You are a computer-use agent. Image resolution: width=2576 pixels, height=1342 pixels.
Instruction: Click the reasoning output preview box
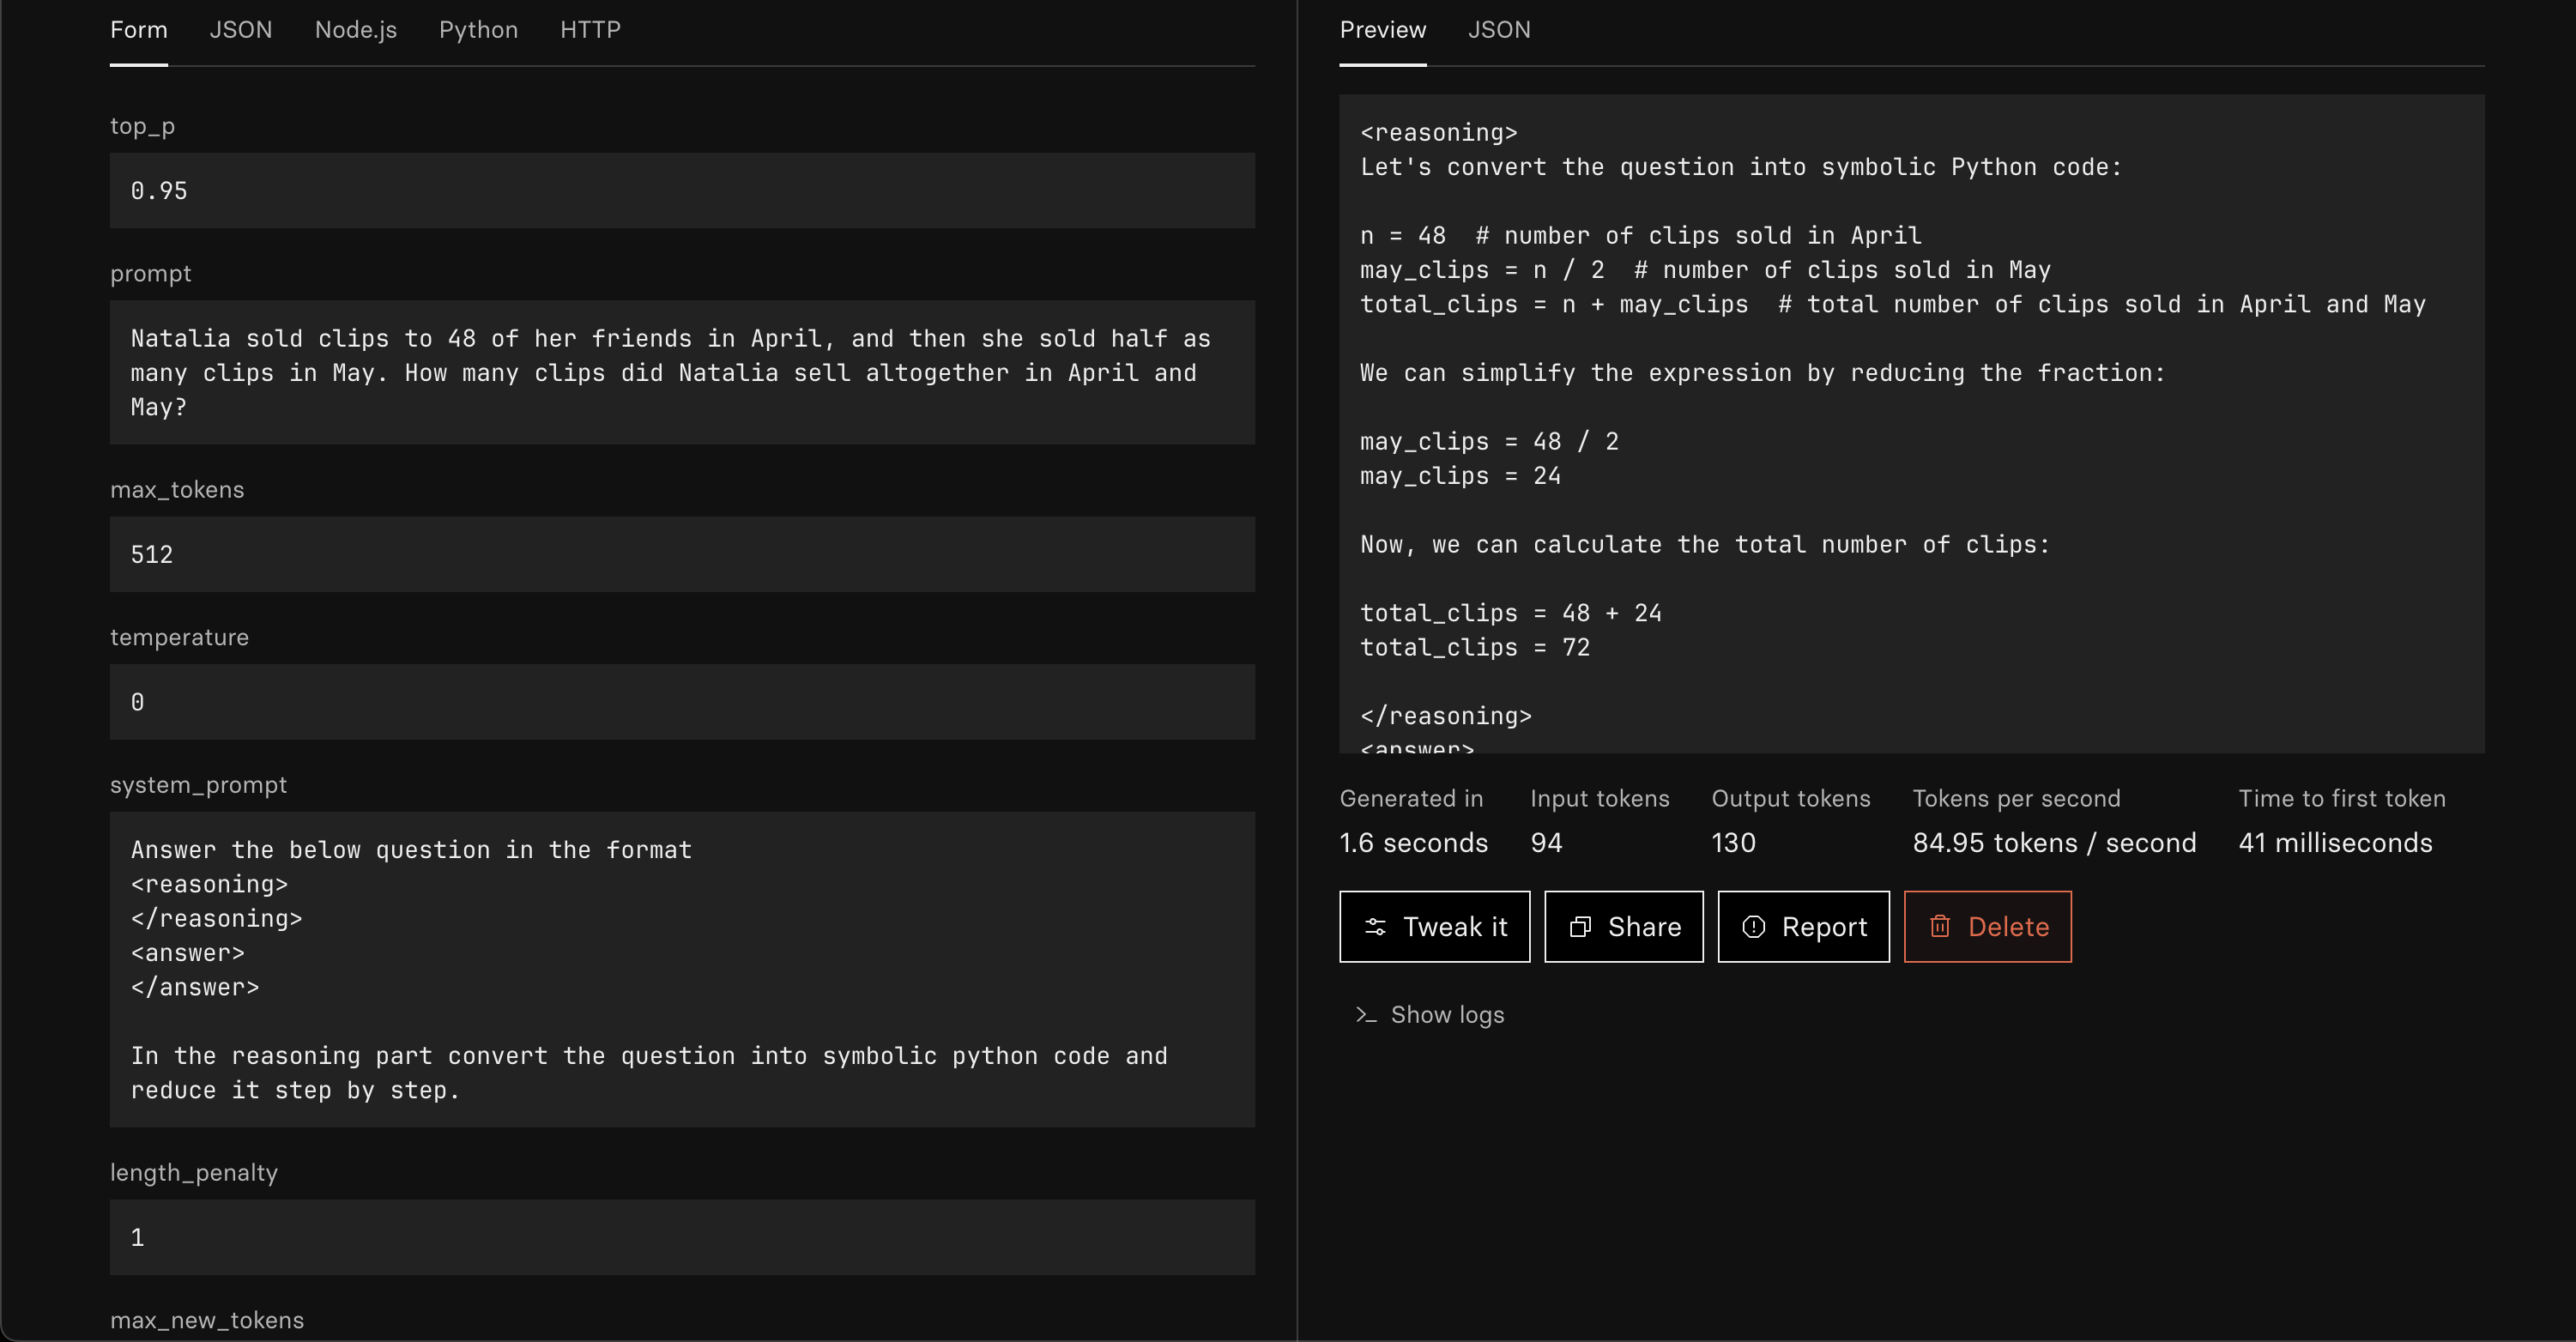pyautogui.click(x=1911, y=423)
